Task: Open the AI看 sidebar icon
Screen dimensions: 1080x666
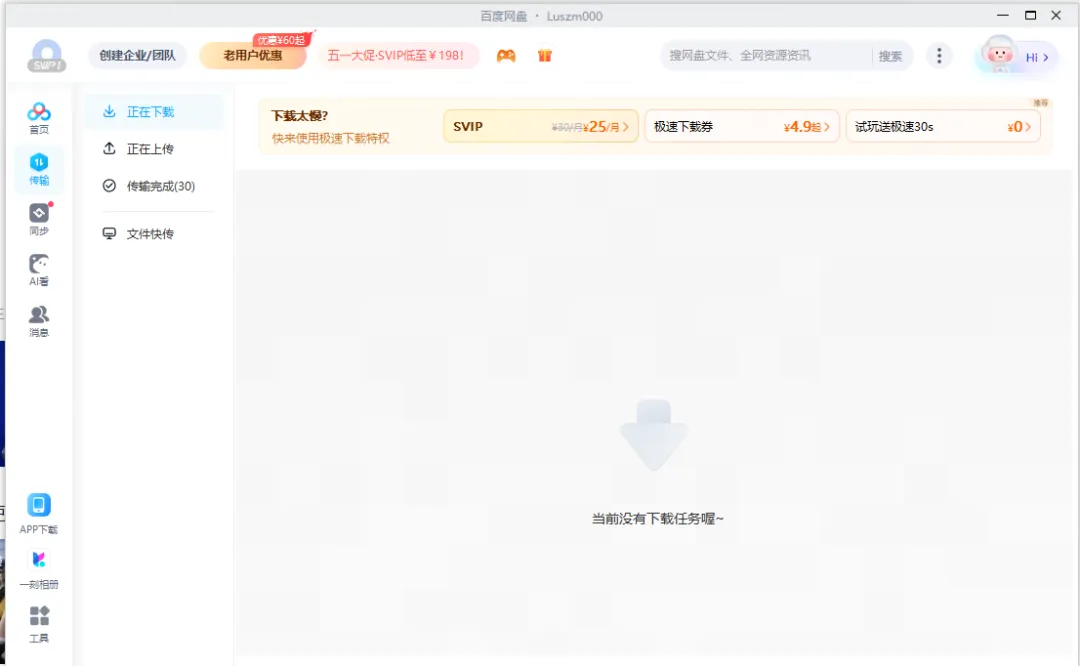Action: 39,270
